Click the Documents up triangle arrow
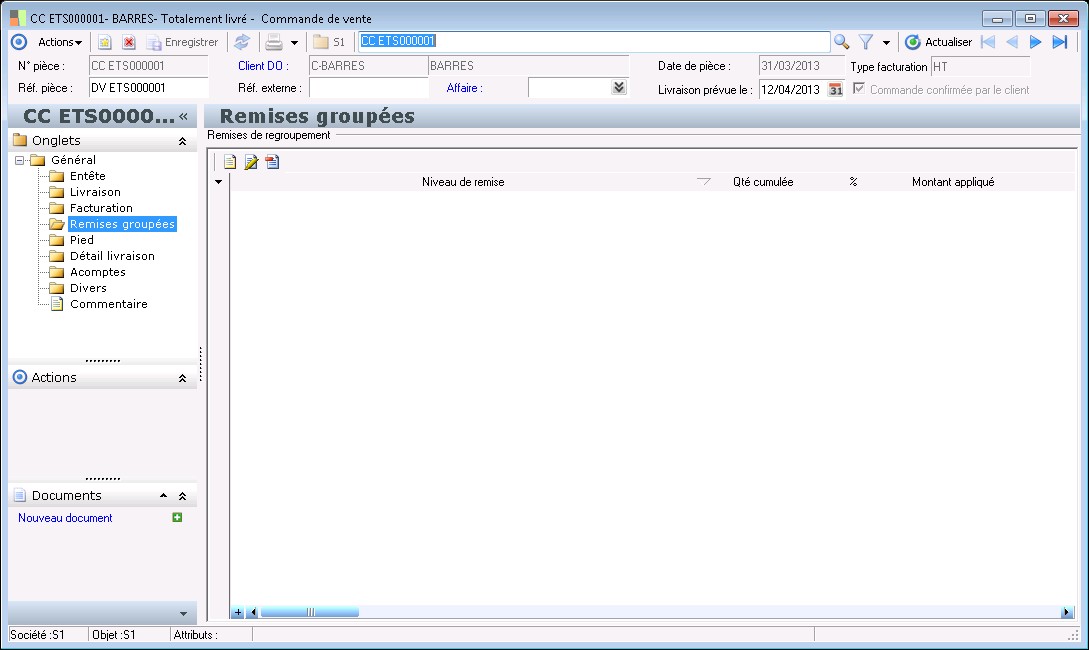 pos(163,496)
